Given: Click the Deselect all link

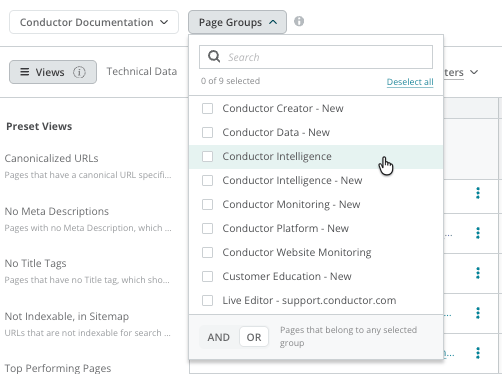Looking at the screenshot, I should 410,82.
